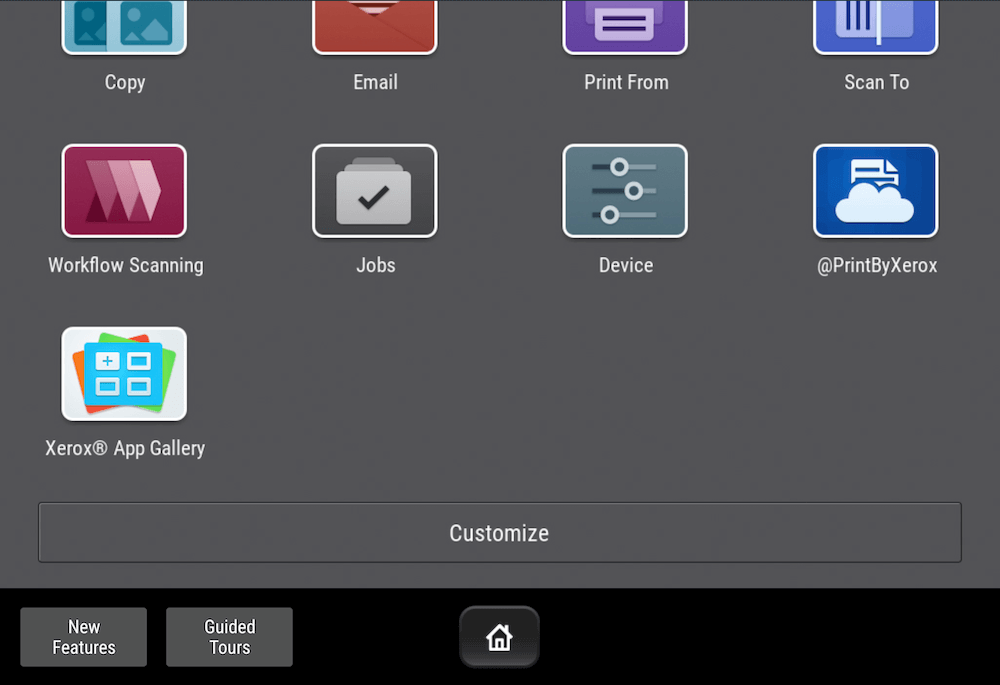This screenshot has height=685, width=1000.
Task: Customize the app layout
Action: [x=499, y=532]
